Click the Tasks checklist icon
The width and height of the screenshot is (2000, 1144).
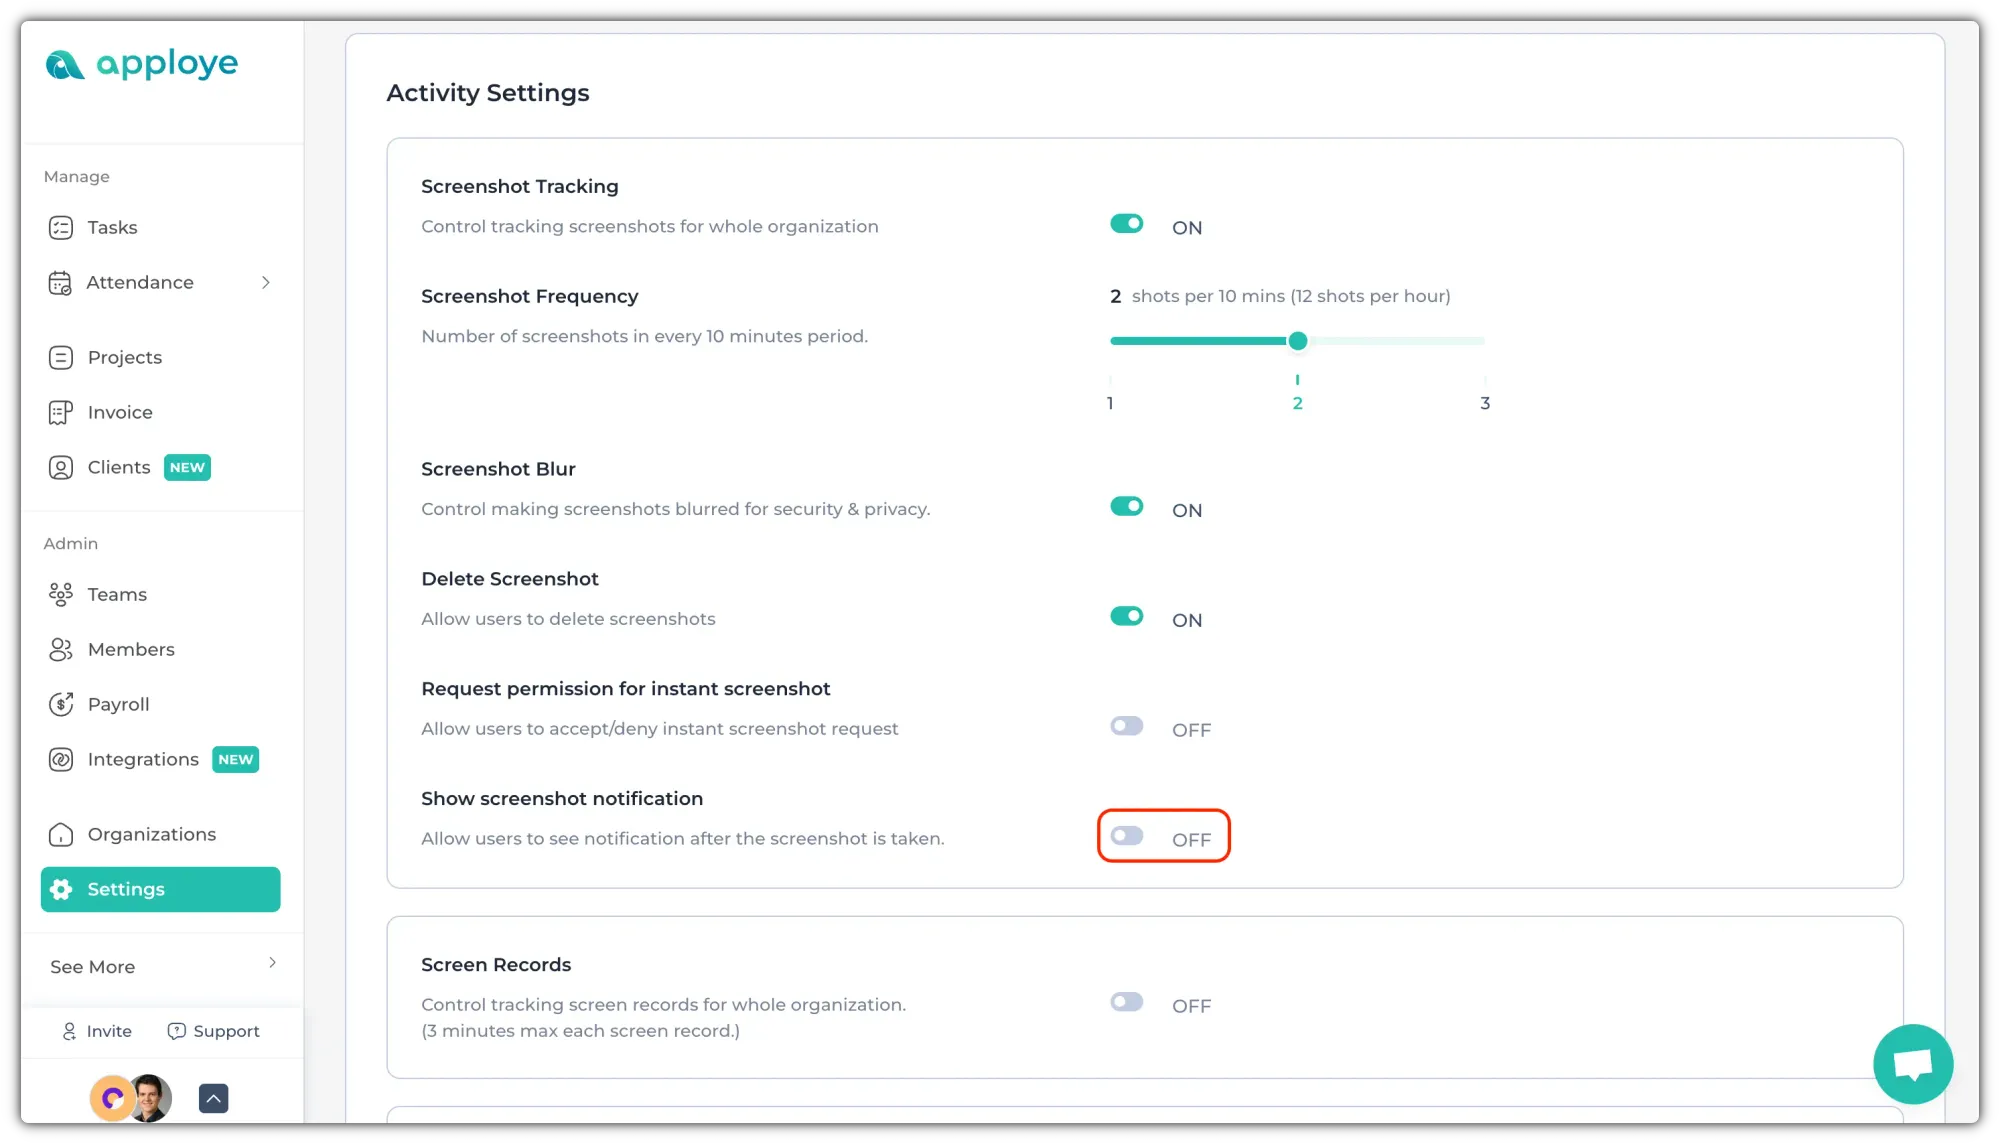(x=61, y=228)
